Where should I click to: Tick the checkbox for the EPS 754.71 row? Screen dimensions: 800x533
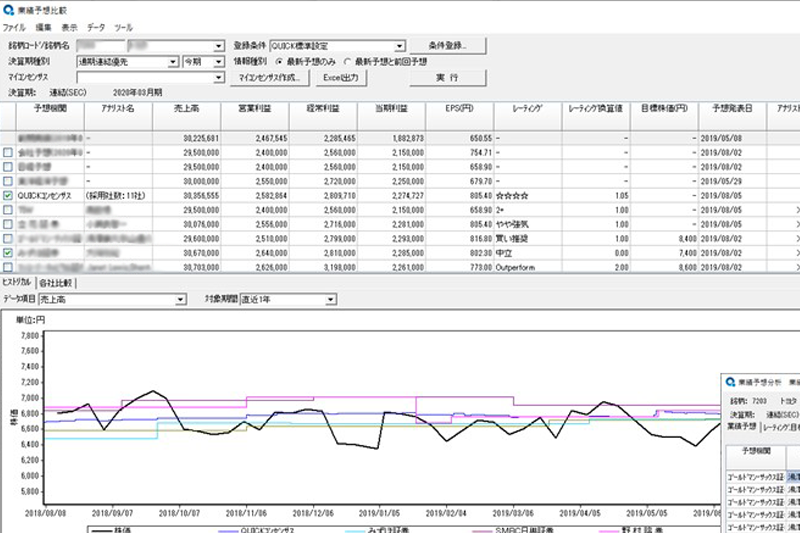(8, 153)
